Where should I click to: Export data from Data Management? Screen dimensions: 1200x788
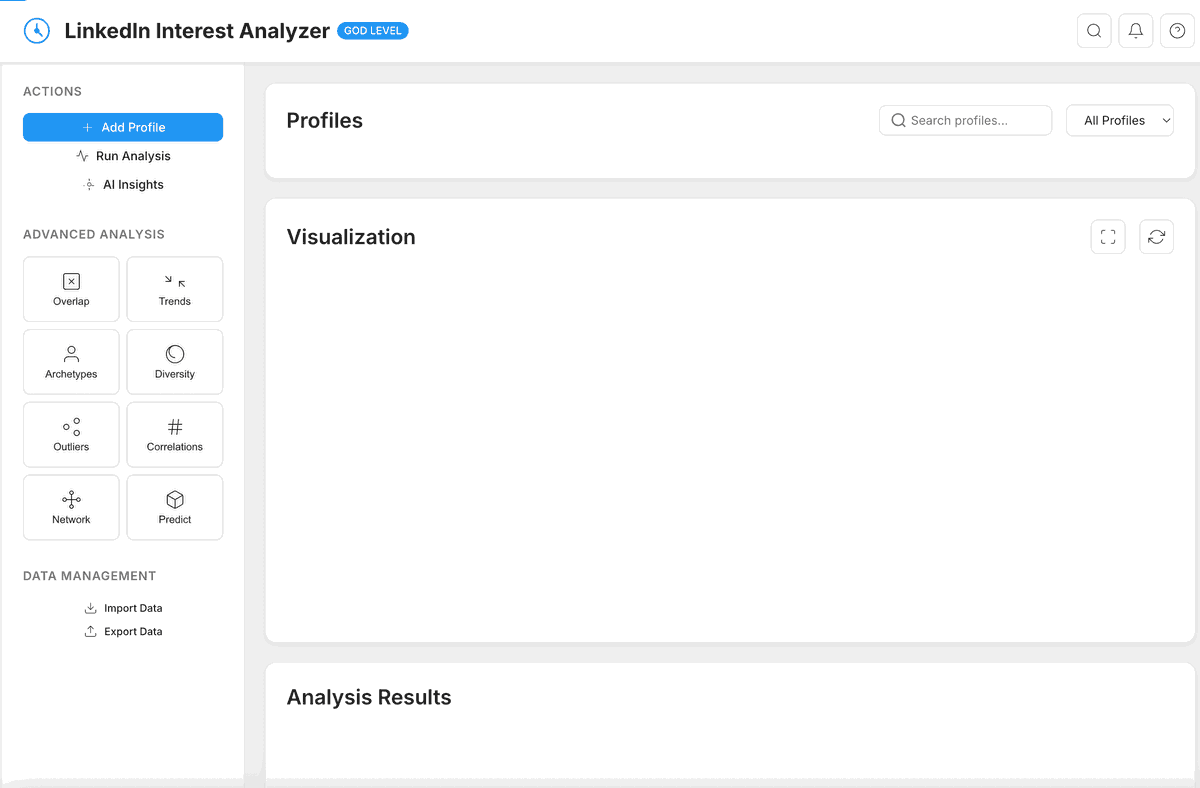123,631
